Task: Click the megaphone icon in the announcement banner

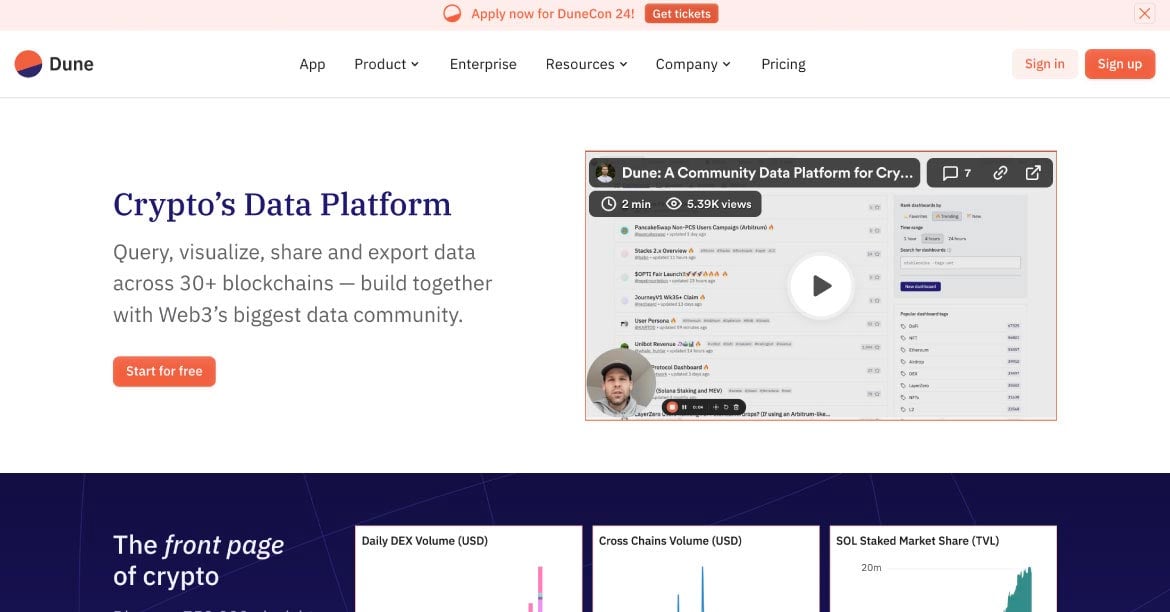Action: 451,13
